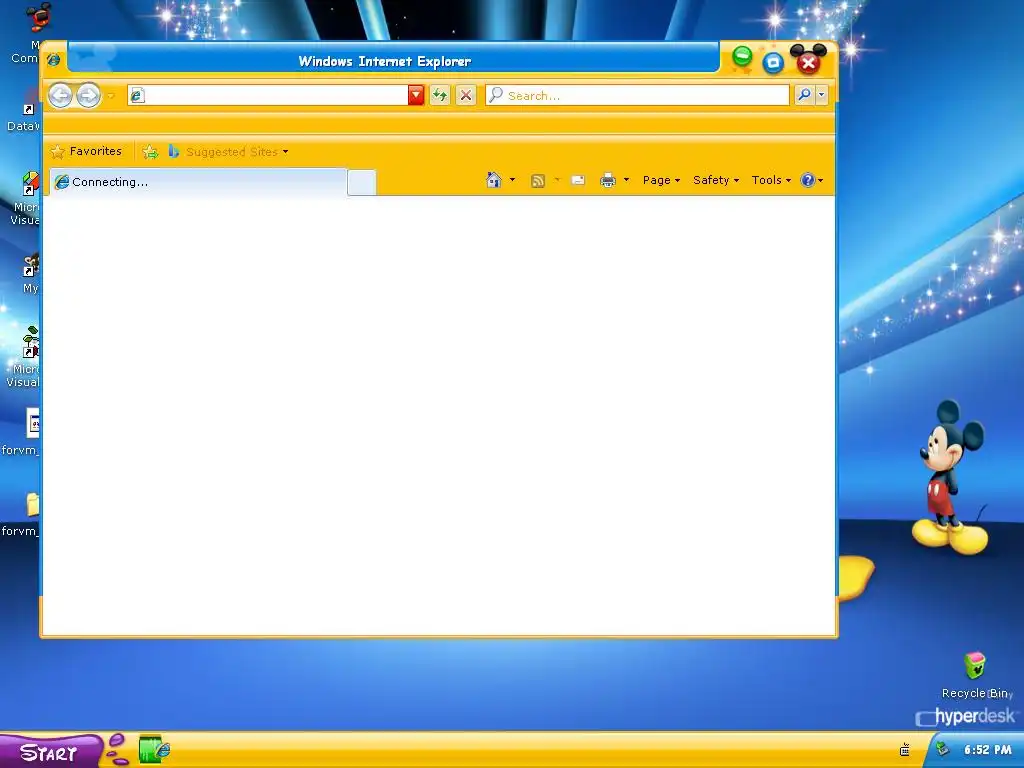Click the magnifier Search button
The height and width of the screenshot is (768, 1024).
[x=804, y=95]
